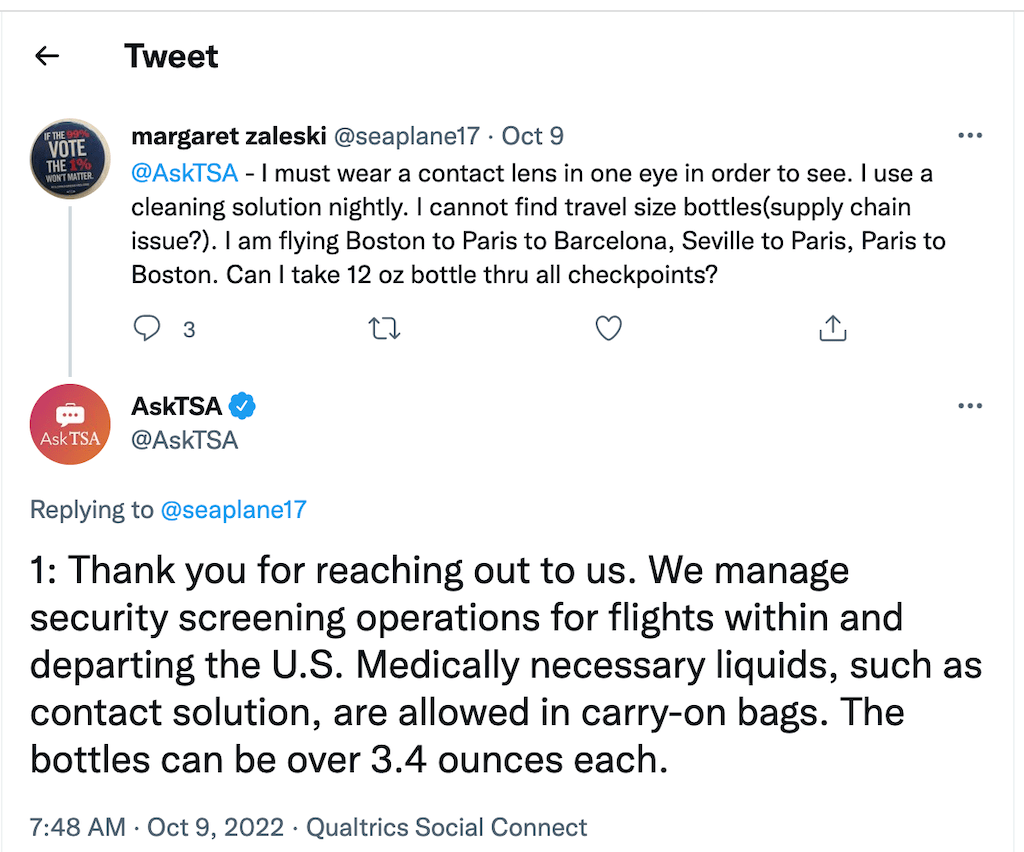
Task: Open the reply icon on margaret's tweet
Action: click(147, 327)
